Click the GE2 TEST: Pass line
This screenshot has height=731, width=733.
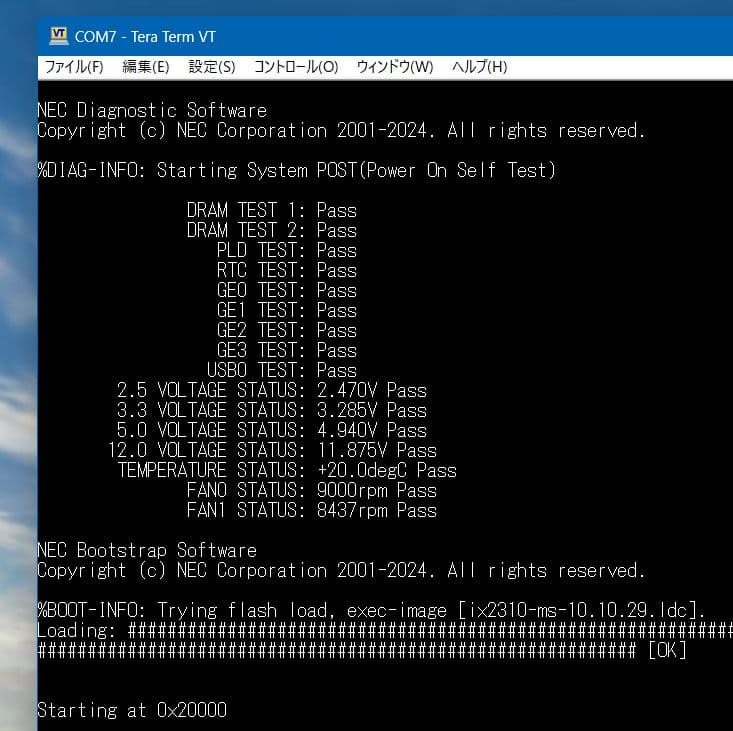287,330
